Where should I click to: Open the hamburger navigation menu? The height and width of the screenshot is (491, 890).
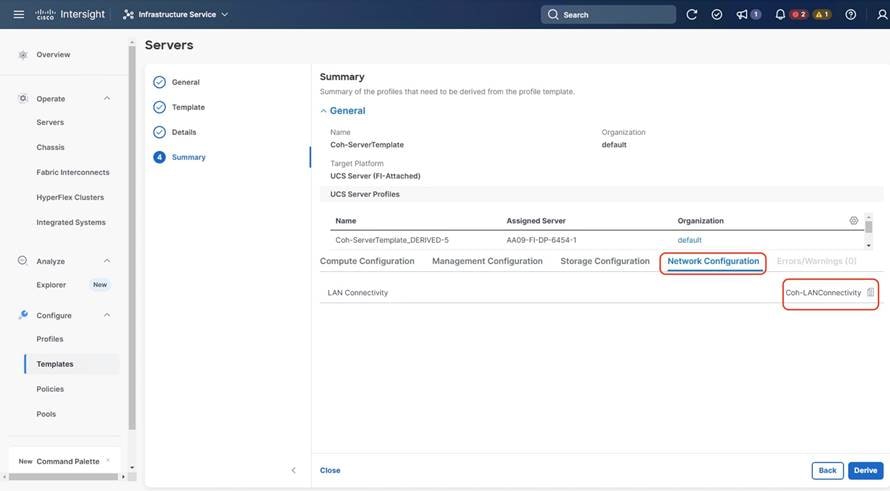pos(19,14)
